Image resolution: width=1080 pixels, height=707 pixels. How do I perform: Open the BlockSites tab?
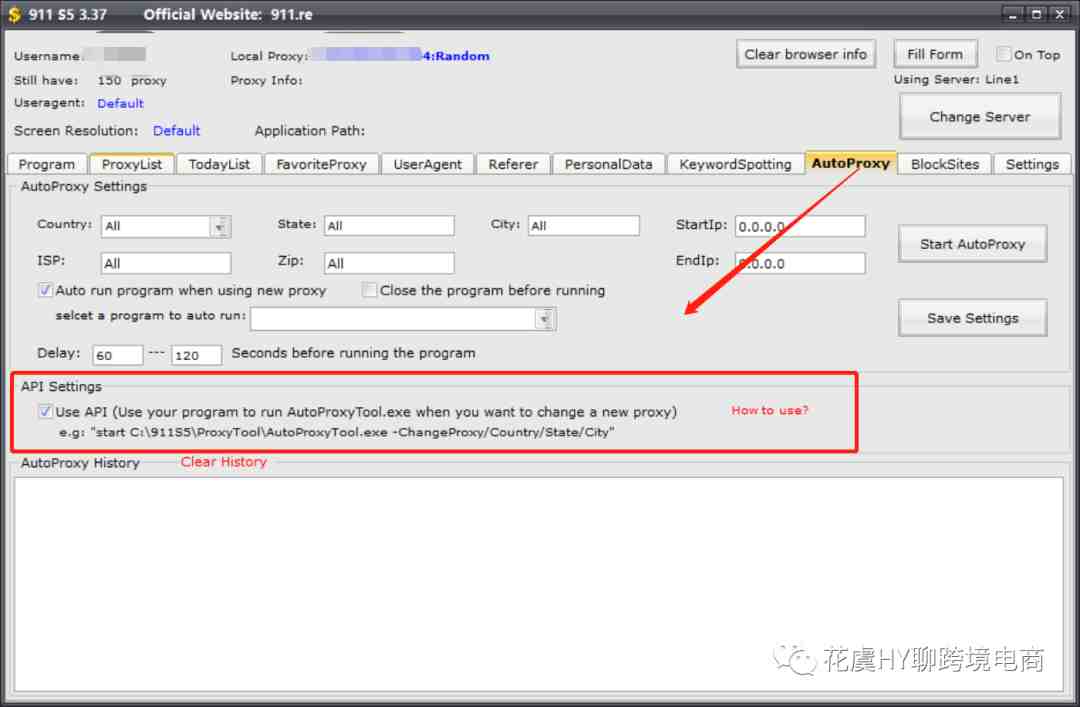coord(944,164)
